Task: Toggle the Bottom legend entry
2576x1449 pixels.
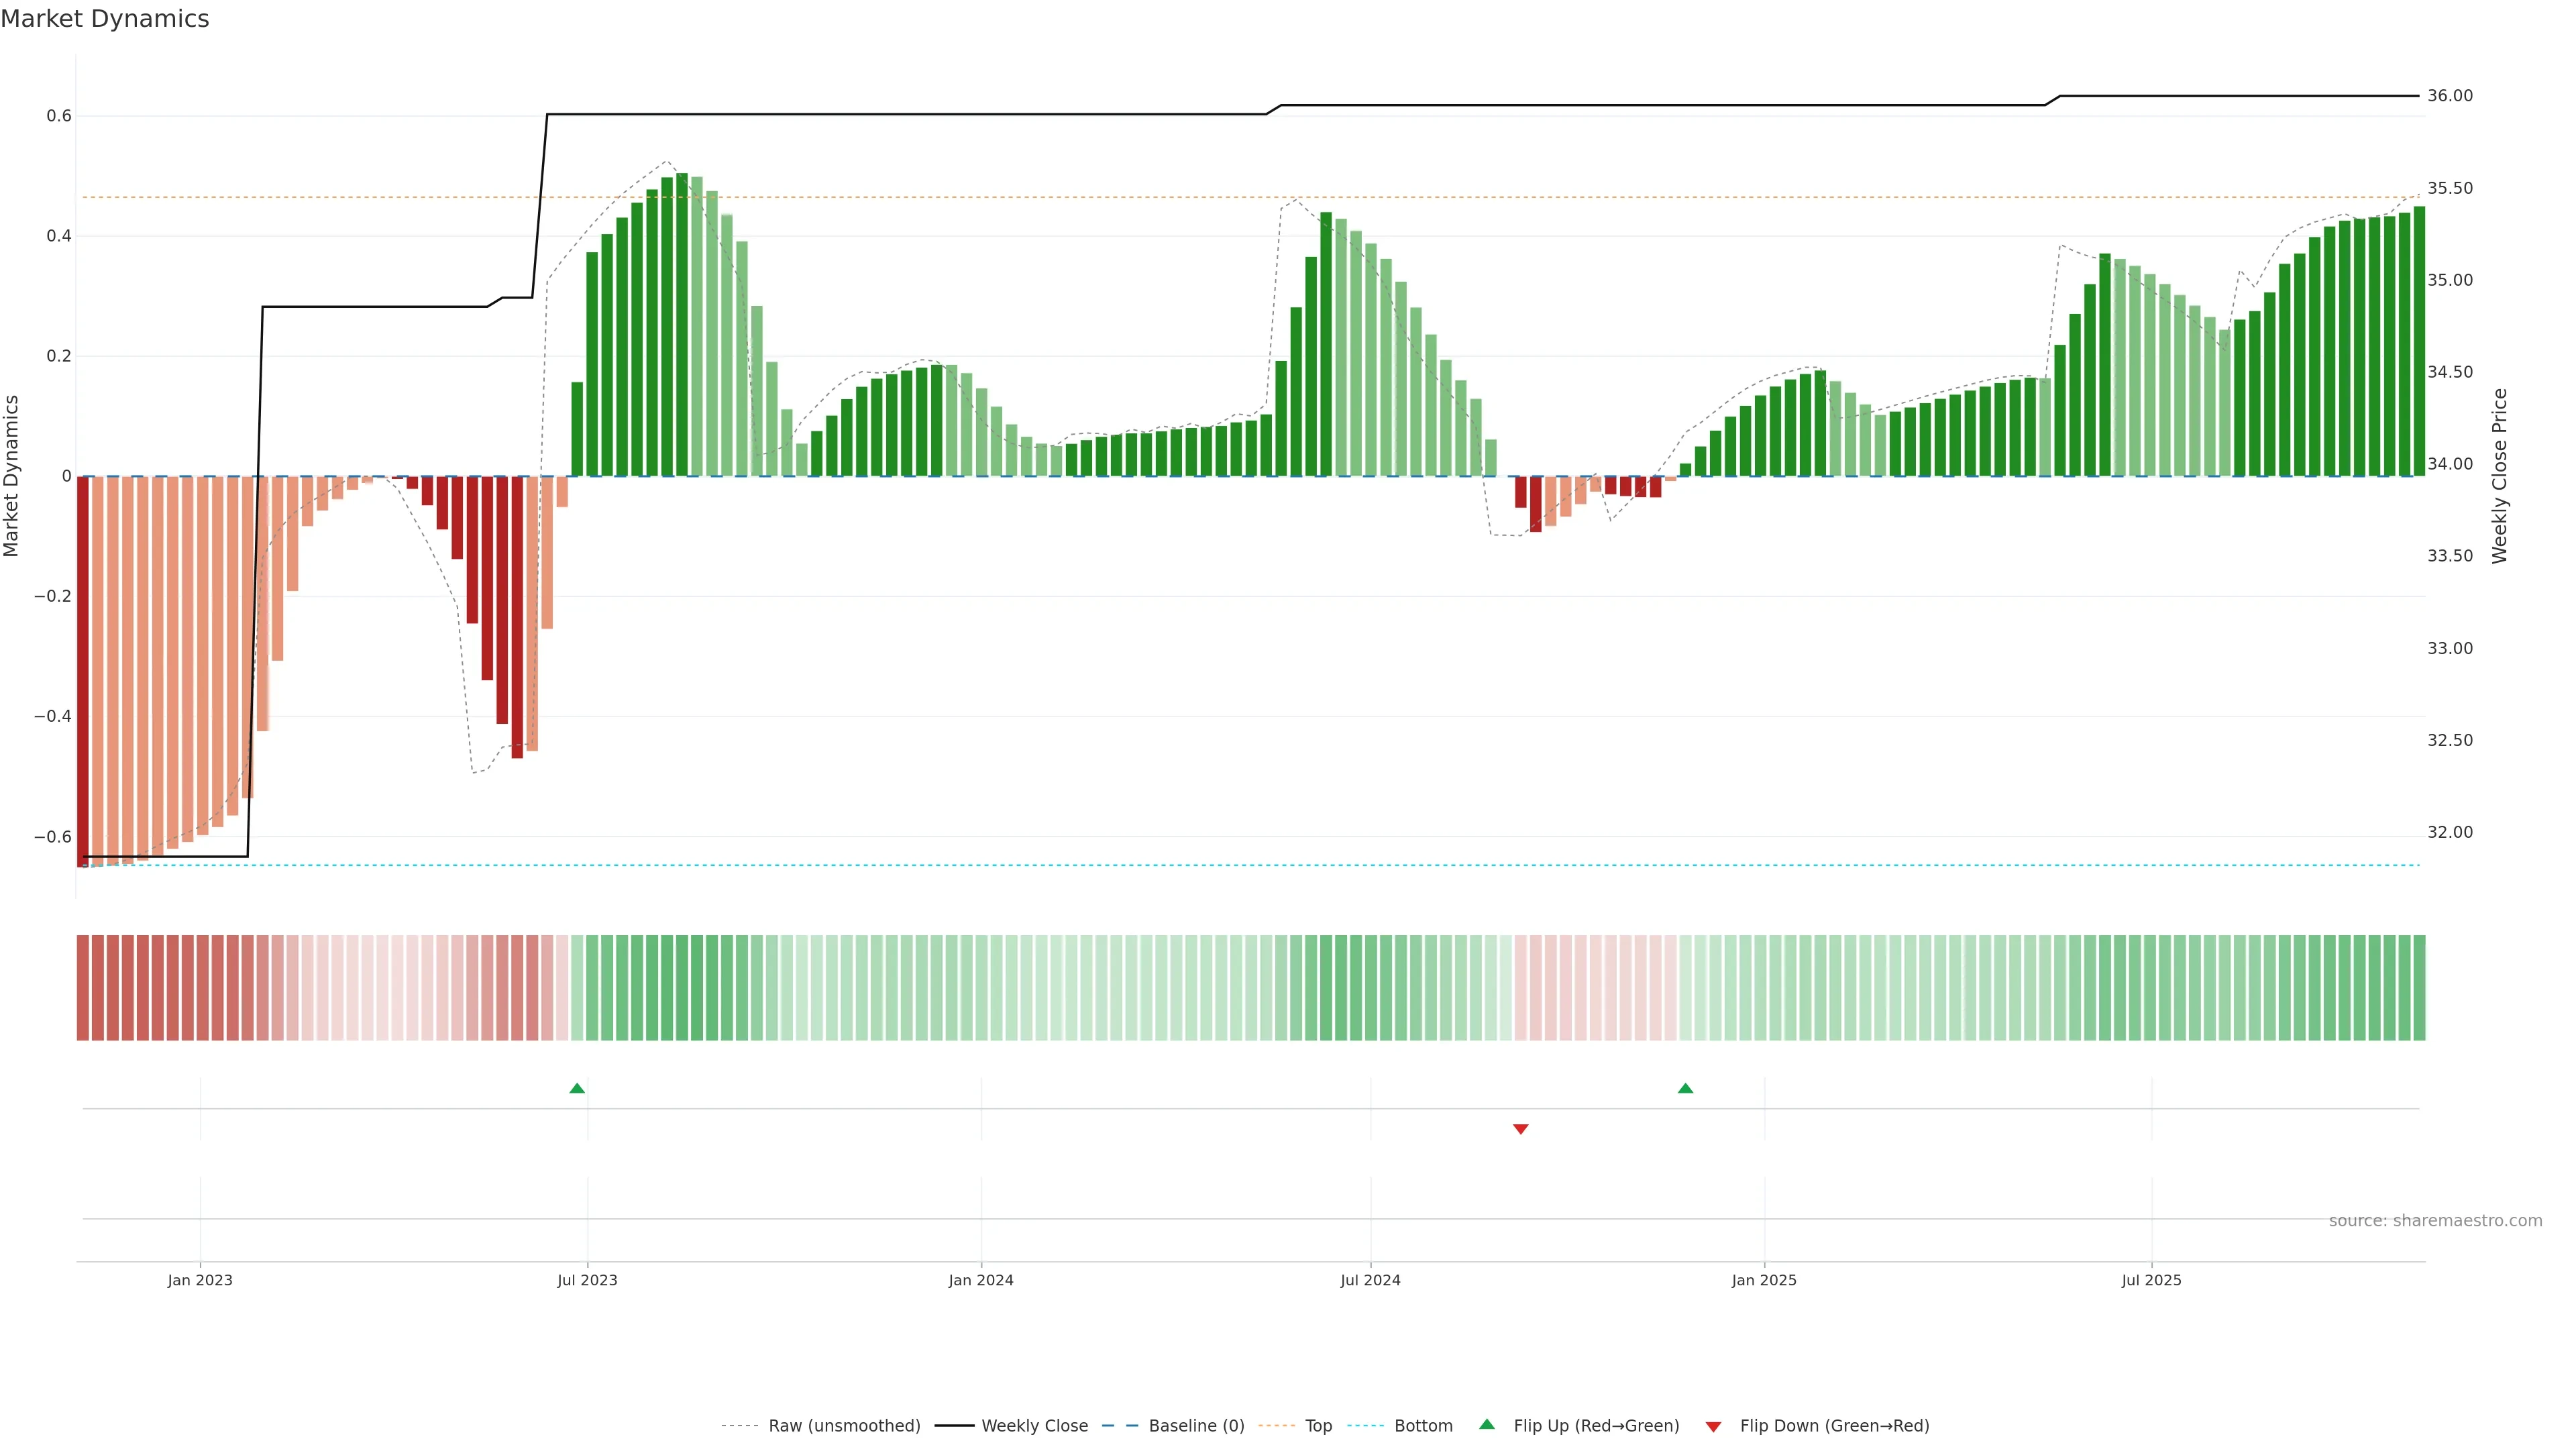Action: [1423, 1426]
